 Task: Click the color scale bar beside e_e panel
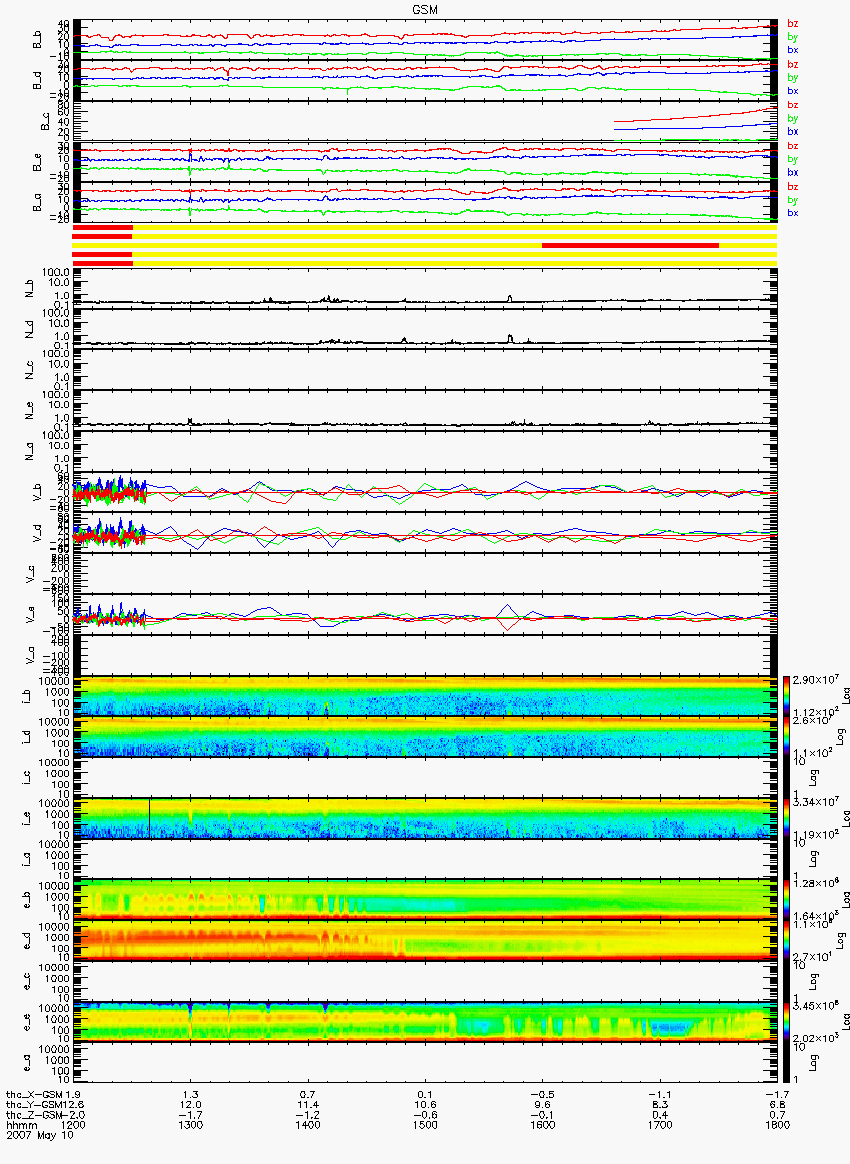(x=787, y=1022)
